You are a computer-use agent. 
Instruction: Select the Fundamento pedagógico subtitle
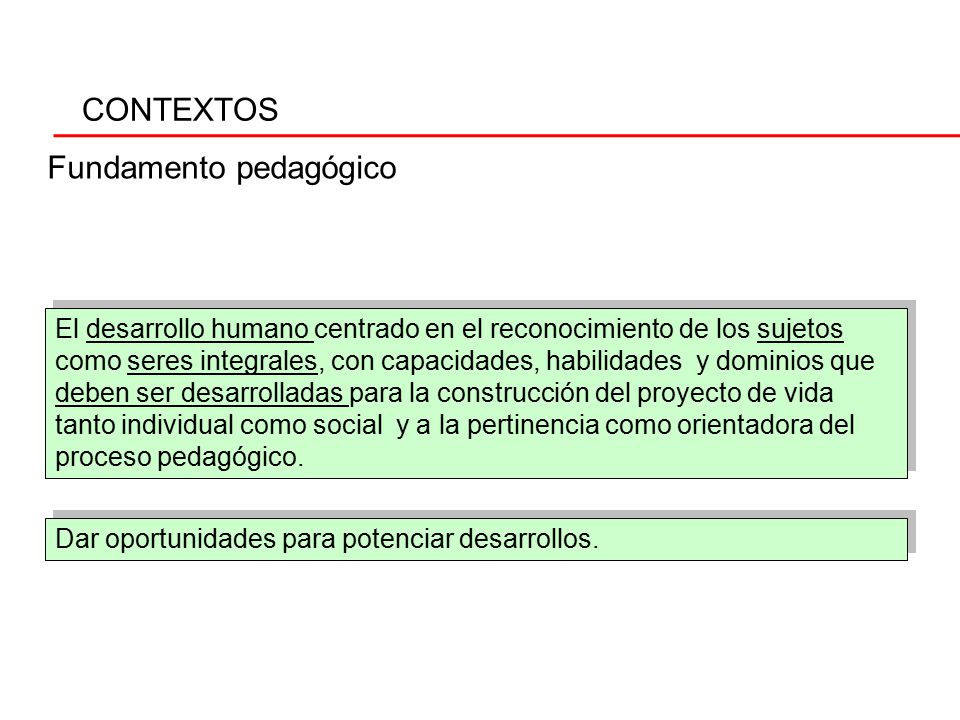222,168
